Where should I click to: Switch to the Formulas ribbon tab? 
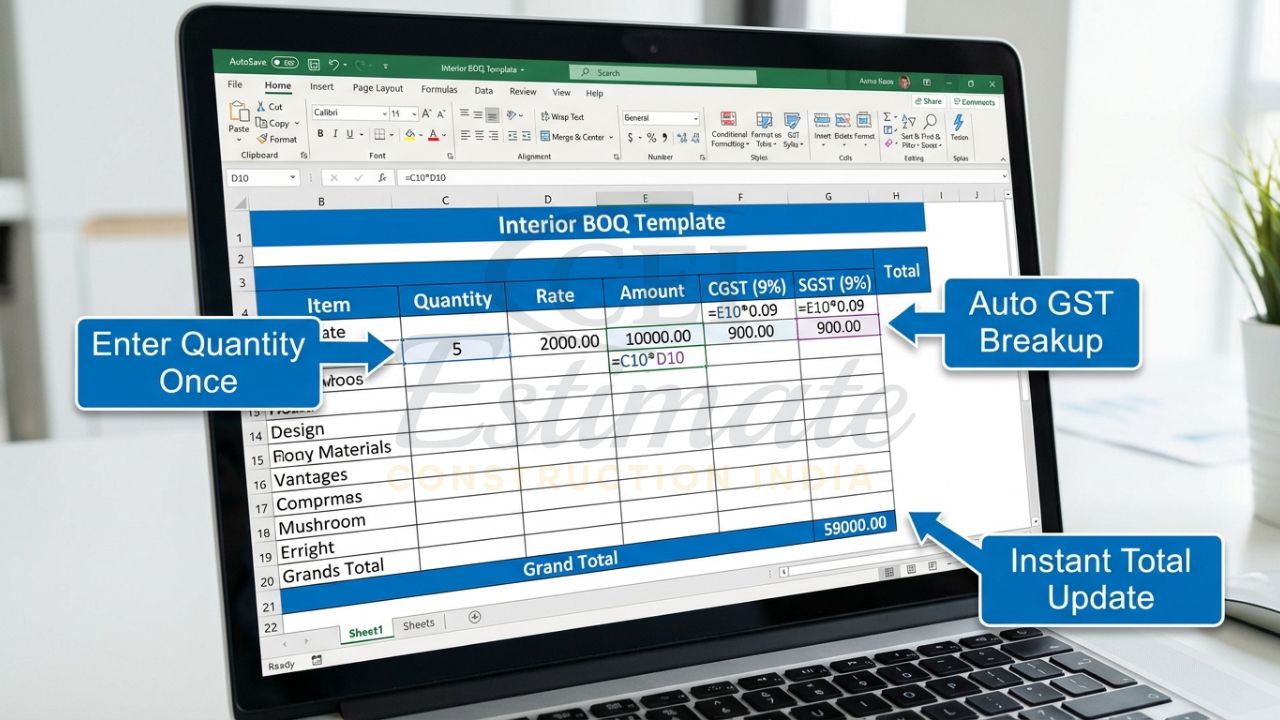click(x=440, y=89)
